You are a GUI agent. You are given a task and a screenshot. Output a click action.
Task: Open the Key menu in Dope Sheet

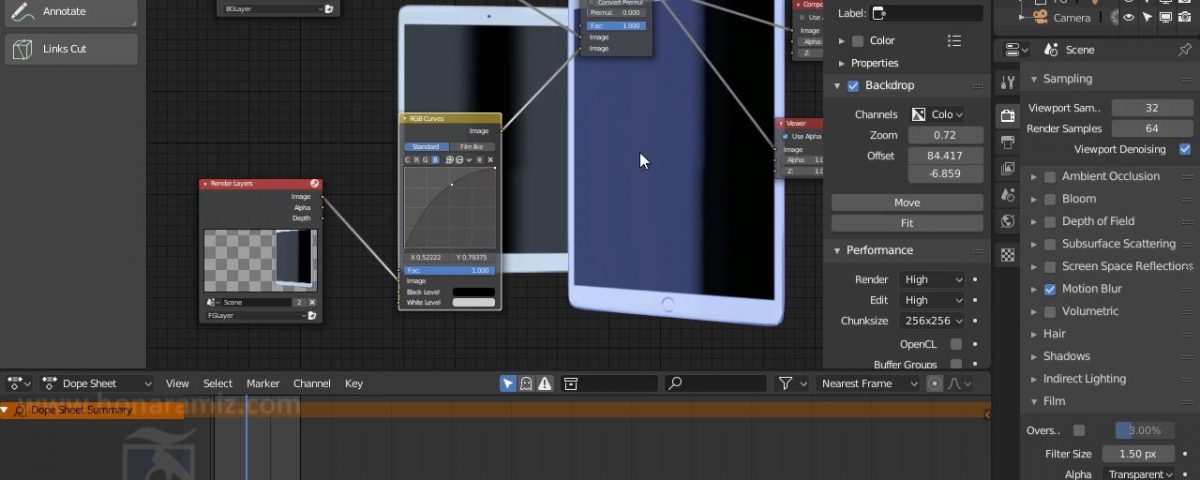(x=354, y=383)
